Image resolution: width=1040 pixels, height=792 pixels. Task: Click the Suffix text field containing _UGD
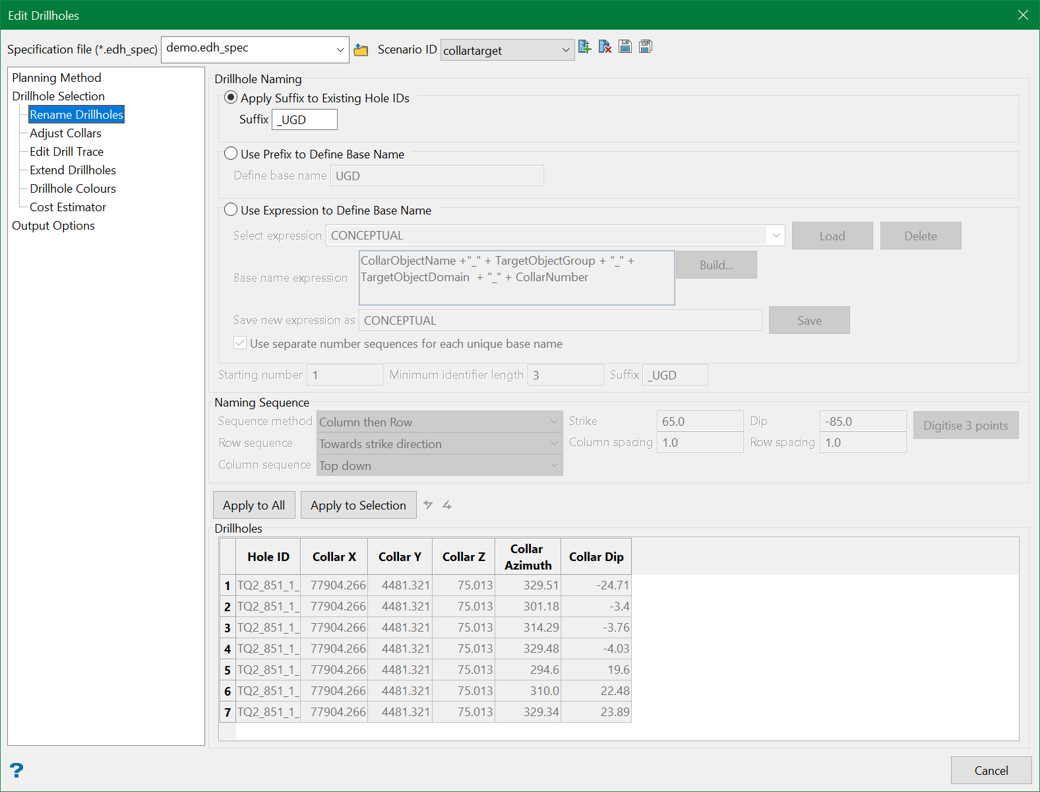(305, 120)
